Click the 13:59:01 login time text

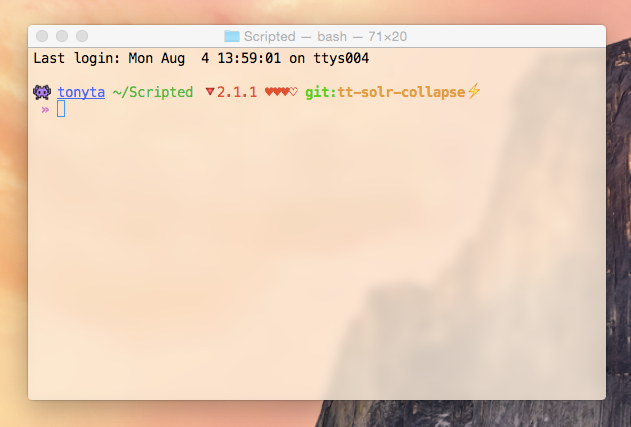(x=249, y=58)
